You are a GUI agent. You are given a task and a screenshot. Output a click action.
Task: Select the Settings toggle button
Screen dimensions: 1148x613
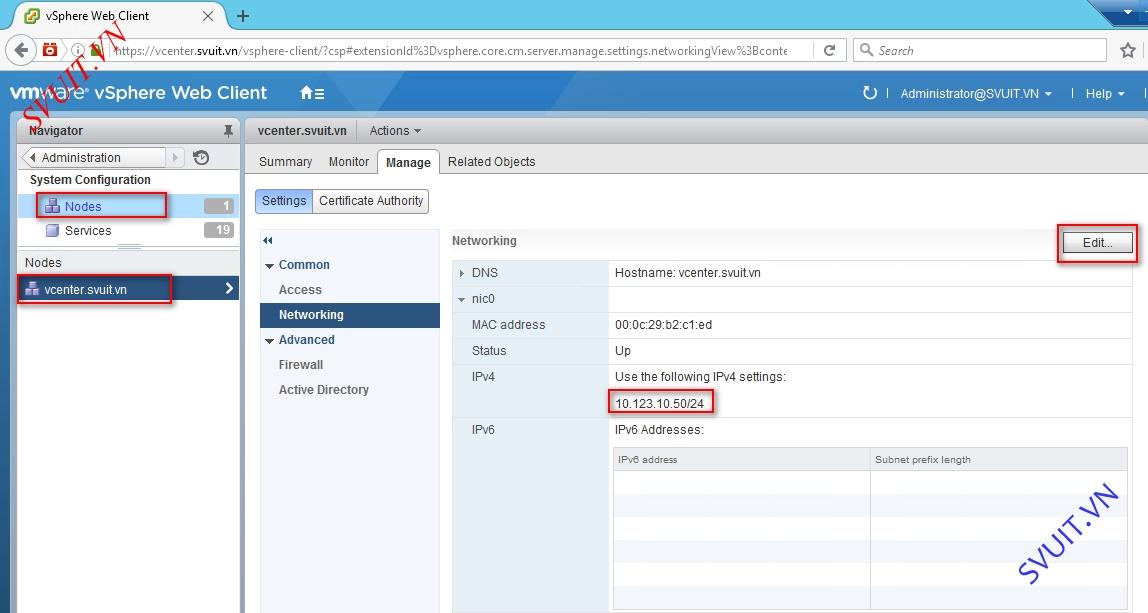click(284, 201)
